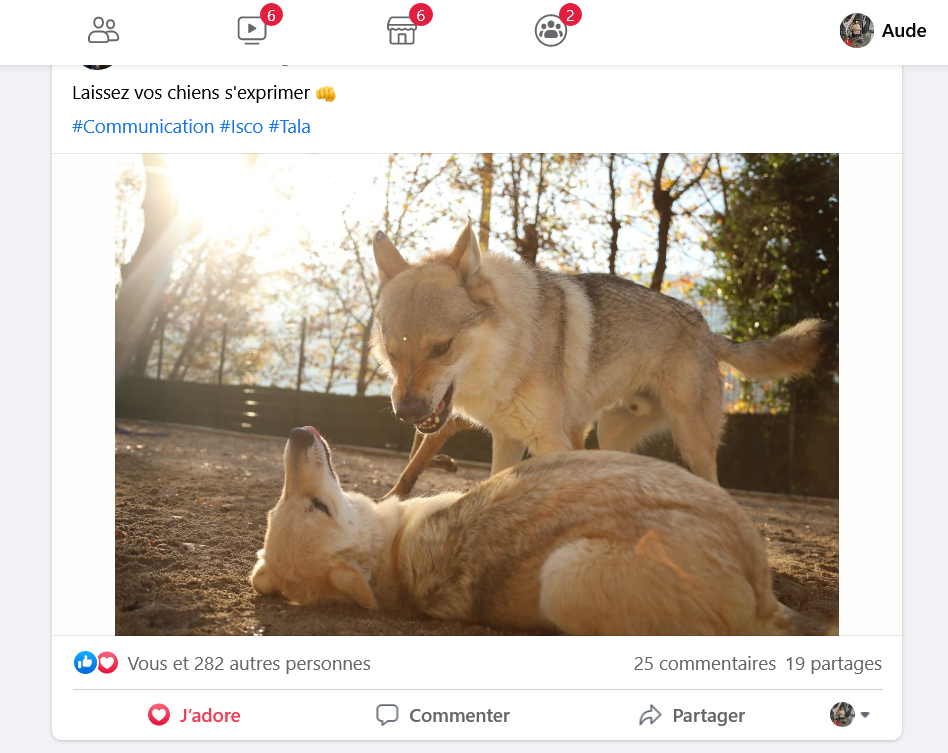Open the Watch video tab icon
The height and width of the screenshot is (753, 948).
tap(252, 30)
